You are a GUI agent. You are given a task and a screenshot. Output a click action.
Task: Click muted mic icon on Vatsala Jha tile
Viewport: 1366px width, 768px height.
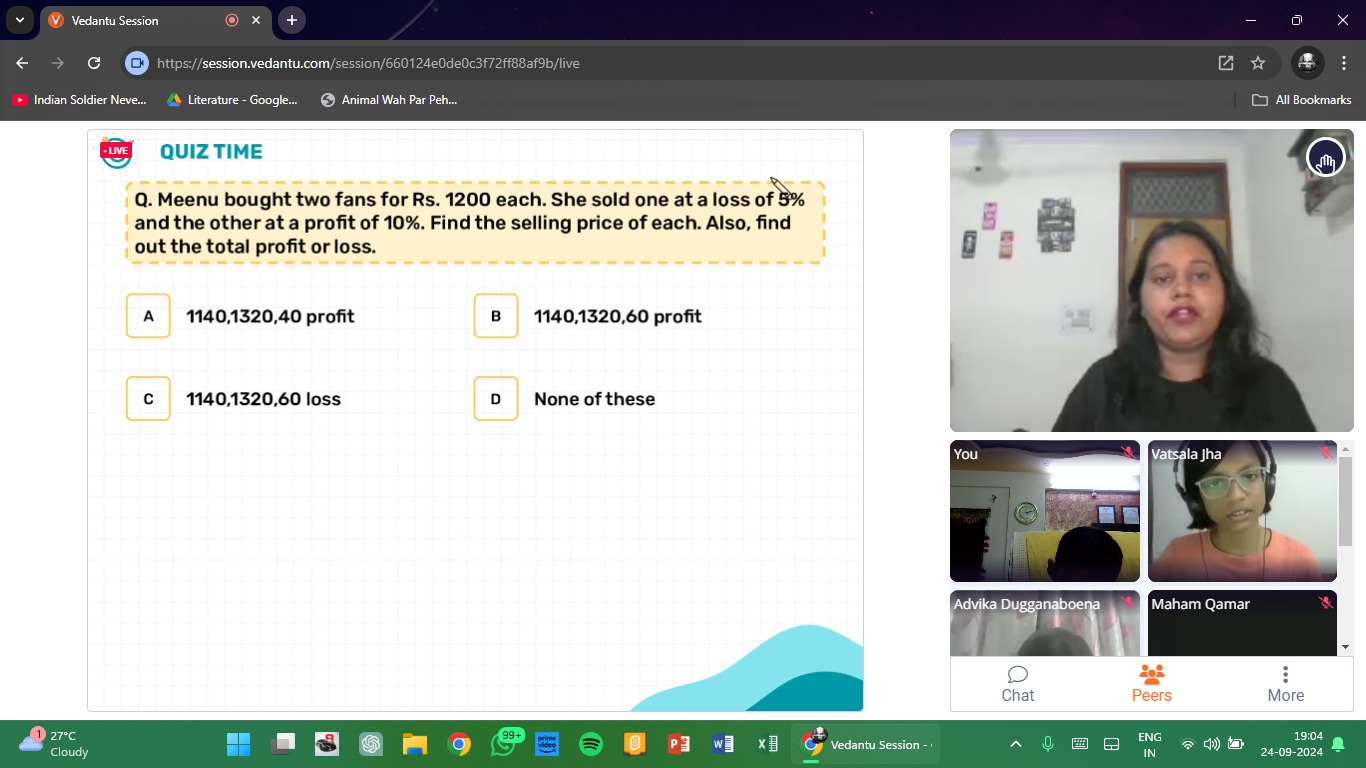click(1325, 453)
